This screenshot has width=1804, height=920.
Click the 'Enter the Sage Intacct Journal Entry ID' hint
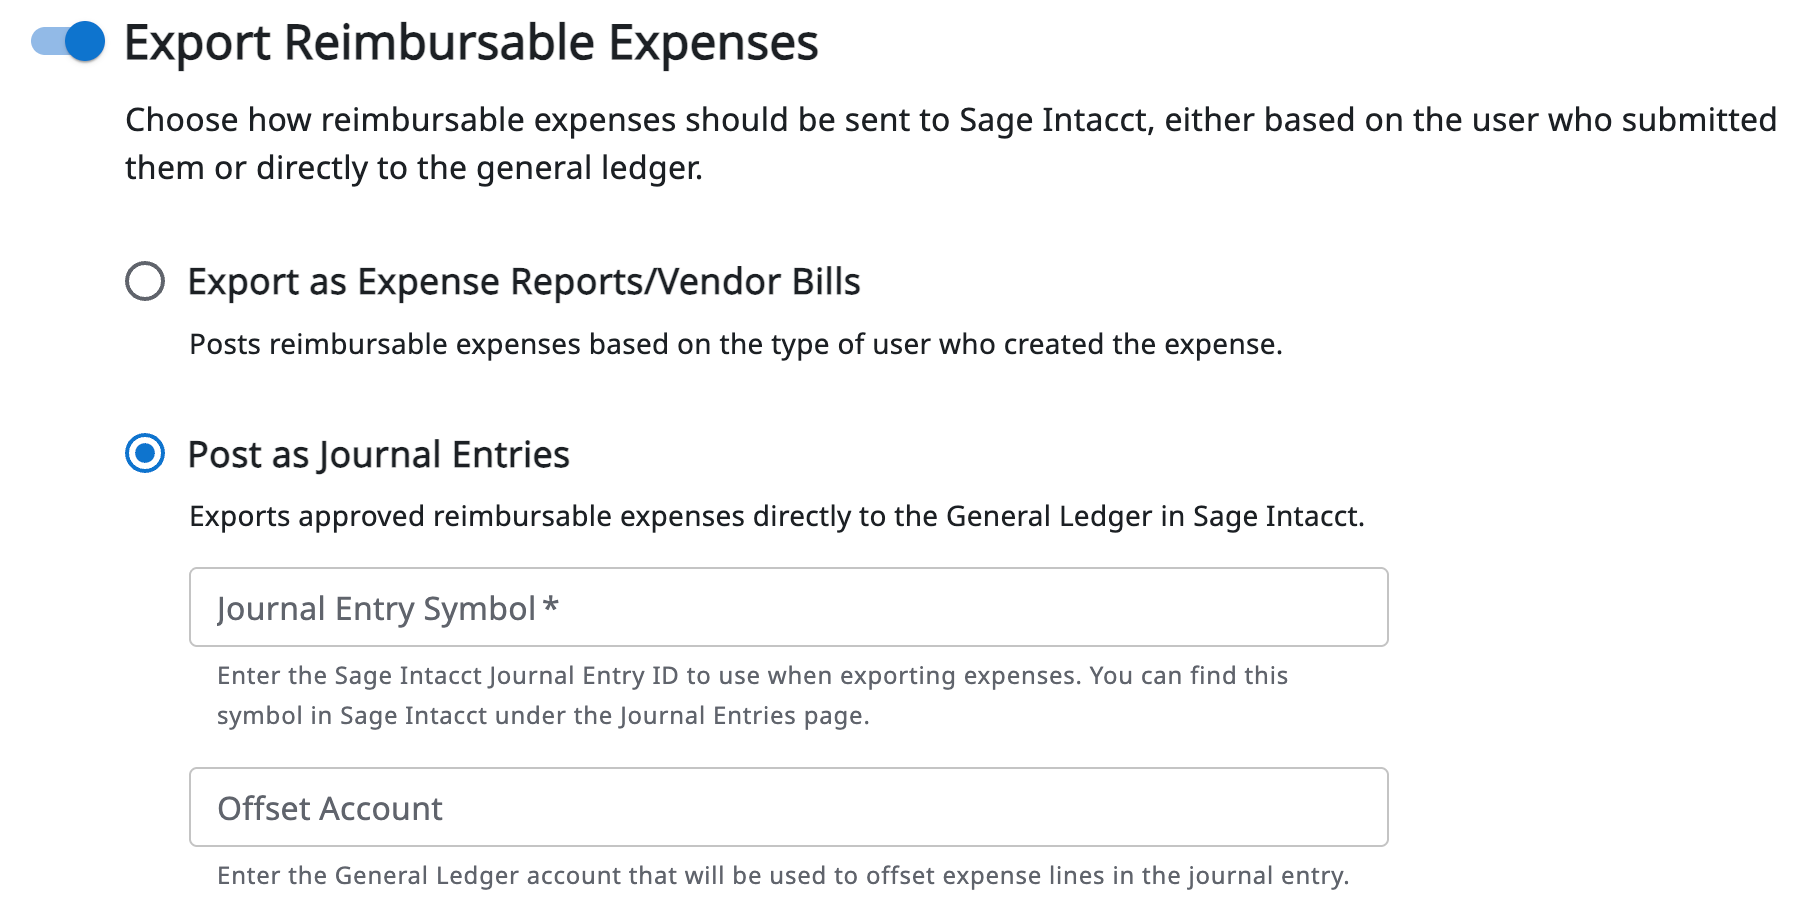752,676
